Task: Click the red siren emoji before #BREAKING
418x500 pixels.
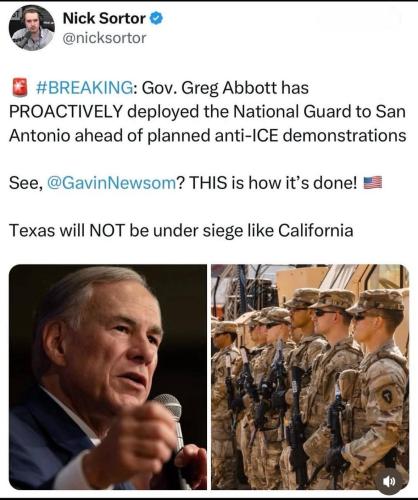Action: click(20, 88)
